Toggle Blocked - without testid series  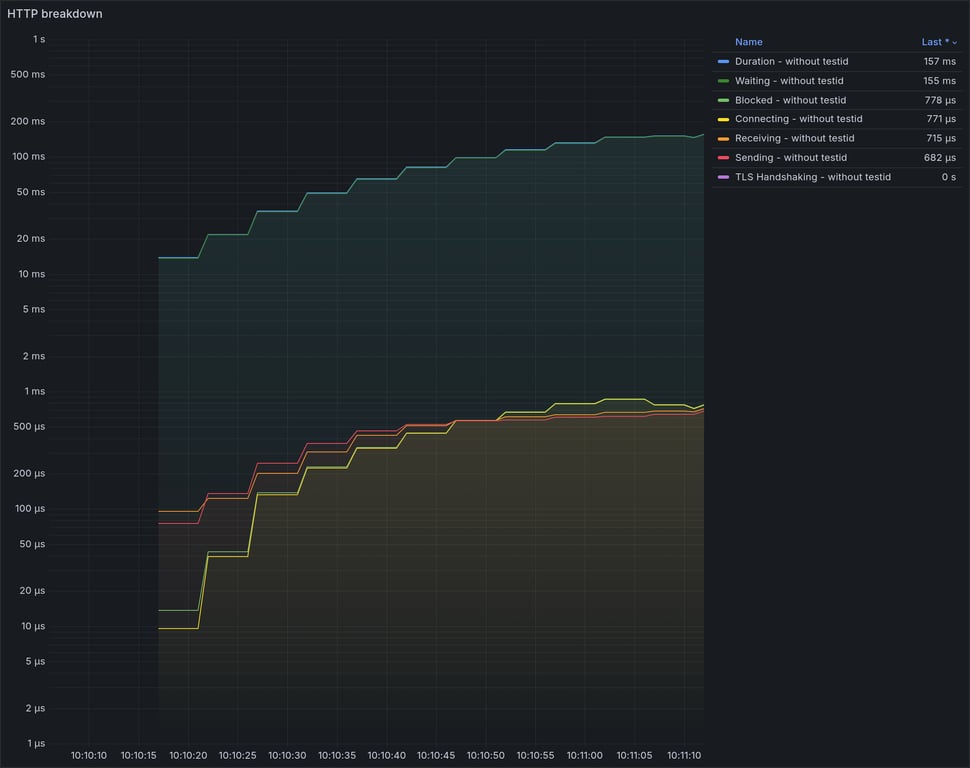click(790, 100)
